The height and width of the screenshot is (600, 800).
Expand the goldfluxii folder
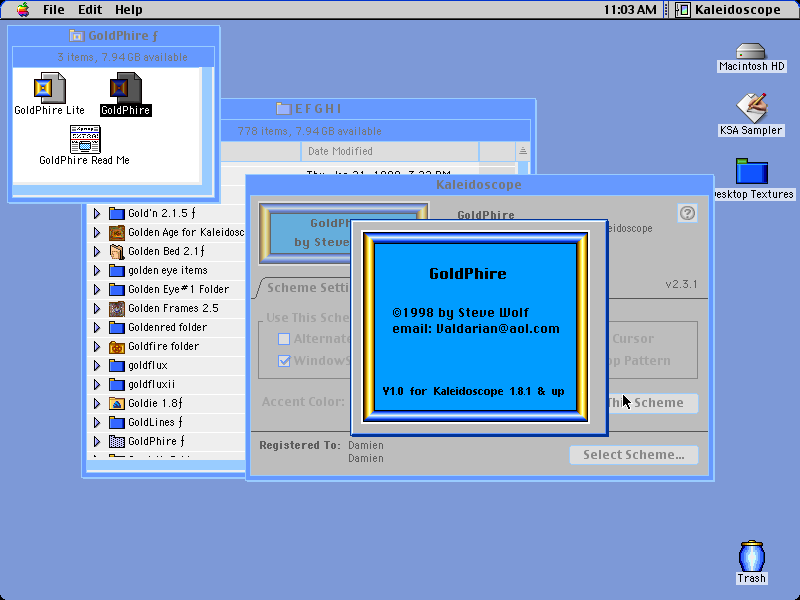(97, 385)
